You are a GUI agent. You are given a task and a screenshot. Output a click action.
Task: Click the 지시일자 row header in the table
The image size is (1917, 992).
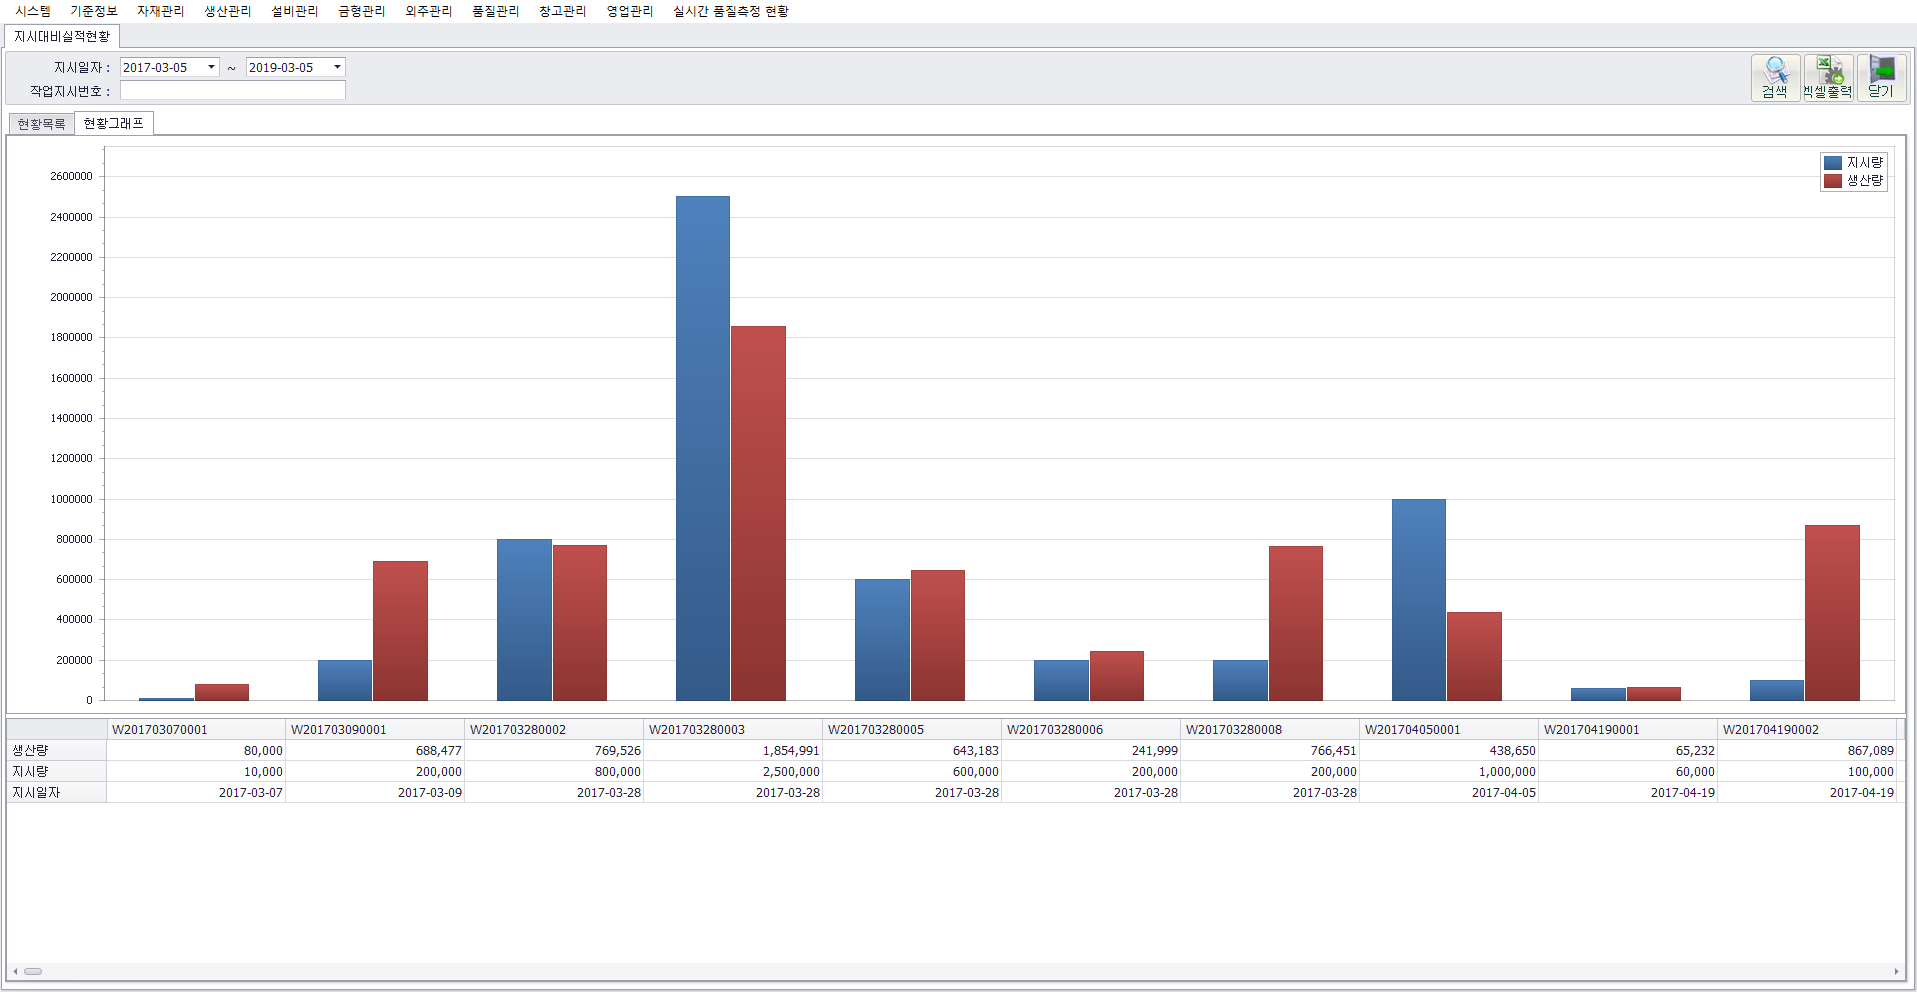(55, 792)
